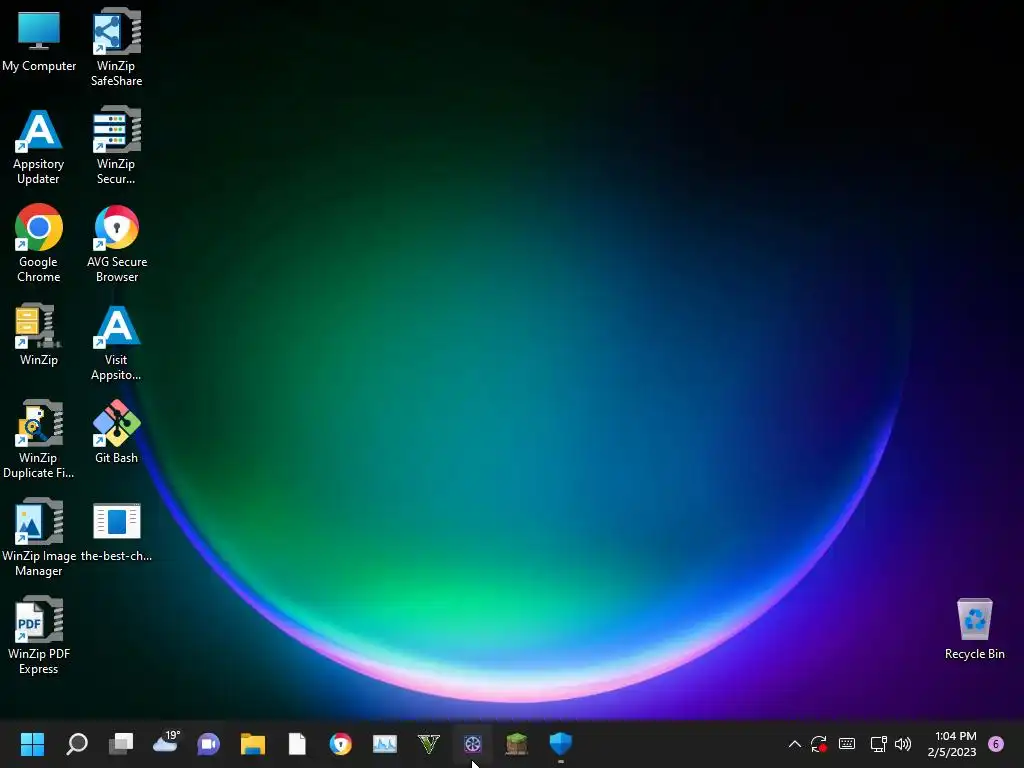The height and width of the screenshot is (768, 1024).
Task: Open network settings from tray monitor icon
Action: coord(878,744)
